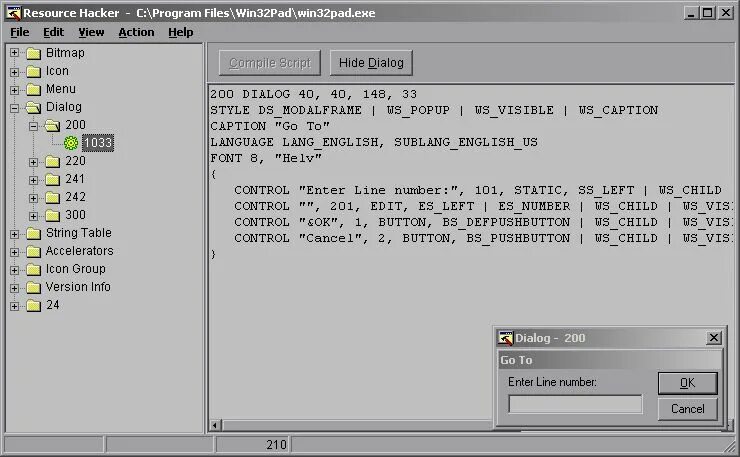Click the Accelerators folder icon

click(34, 251)
